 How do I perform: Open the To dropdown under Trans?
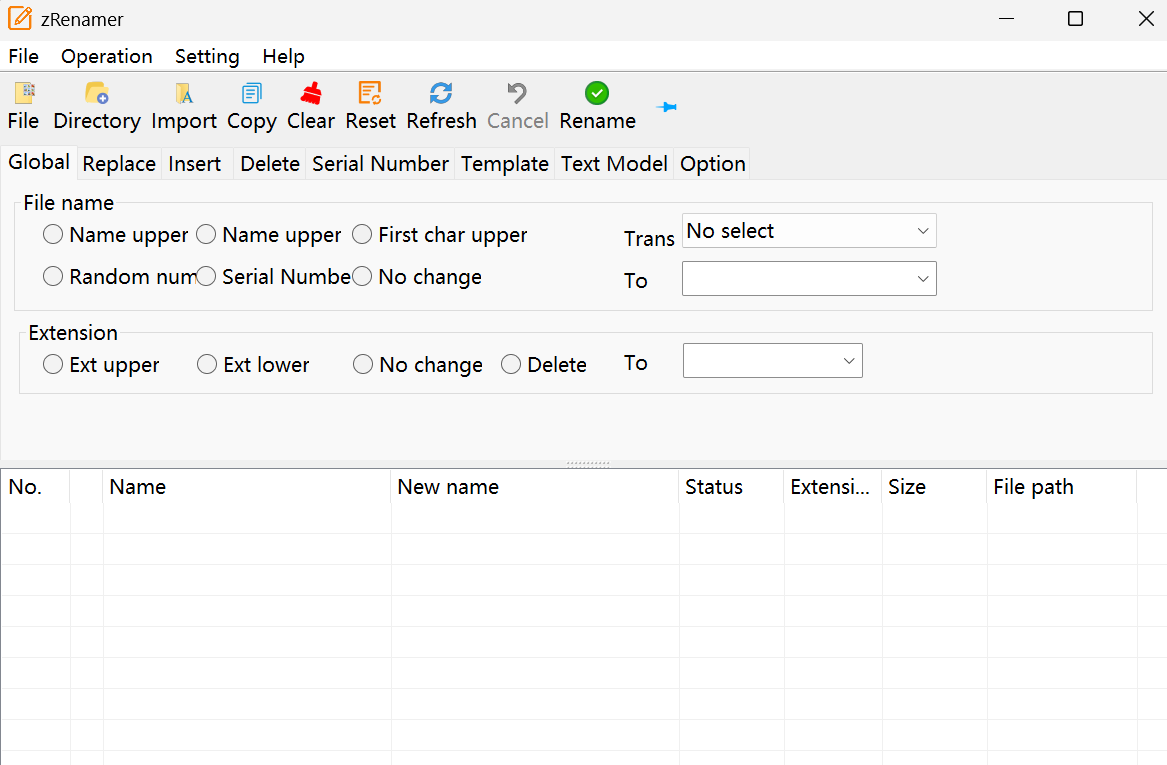(808, 278)
